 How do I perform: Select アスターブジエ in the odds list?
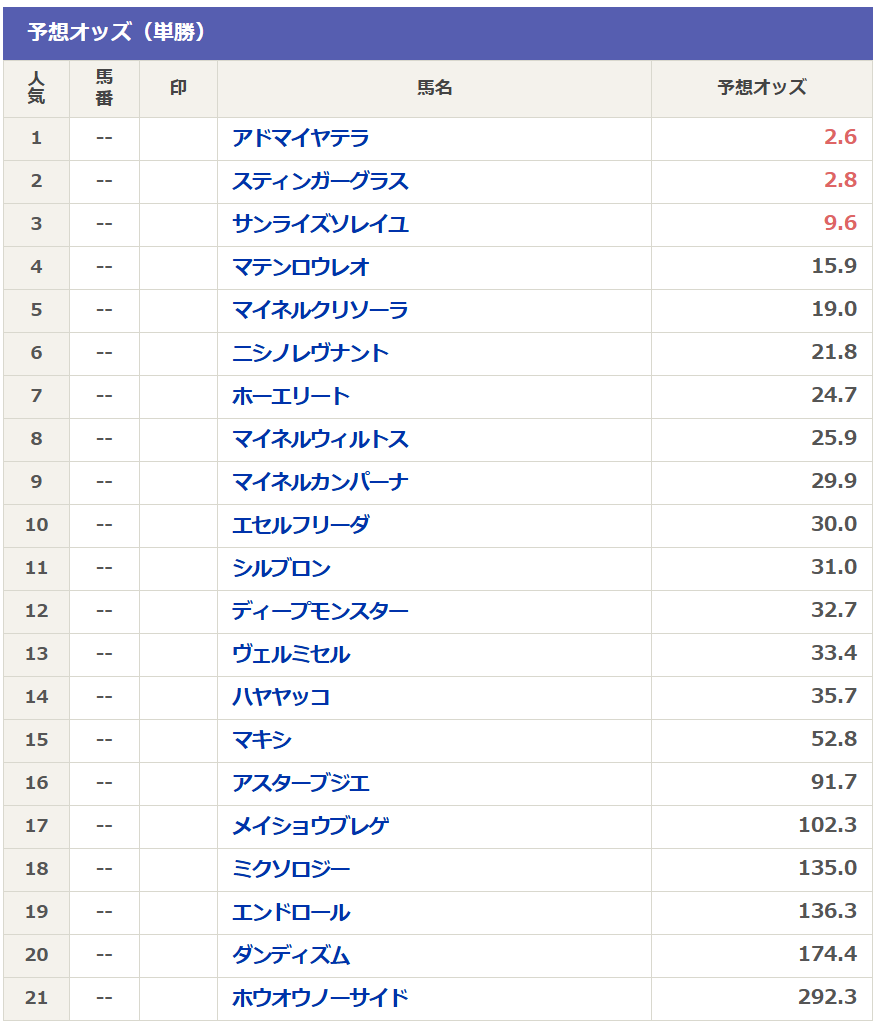point(300,783)
